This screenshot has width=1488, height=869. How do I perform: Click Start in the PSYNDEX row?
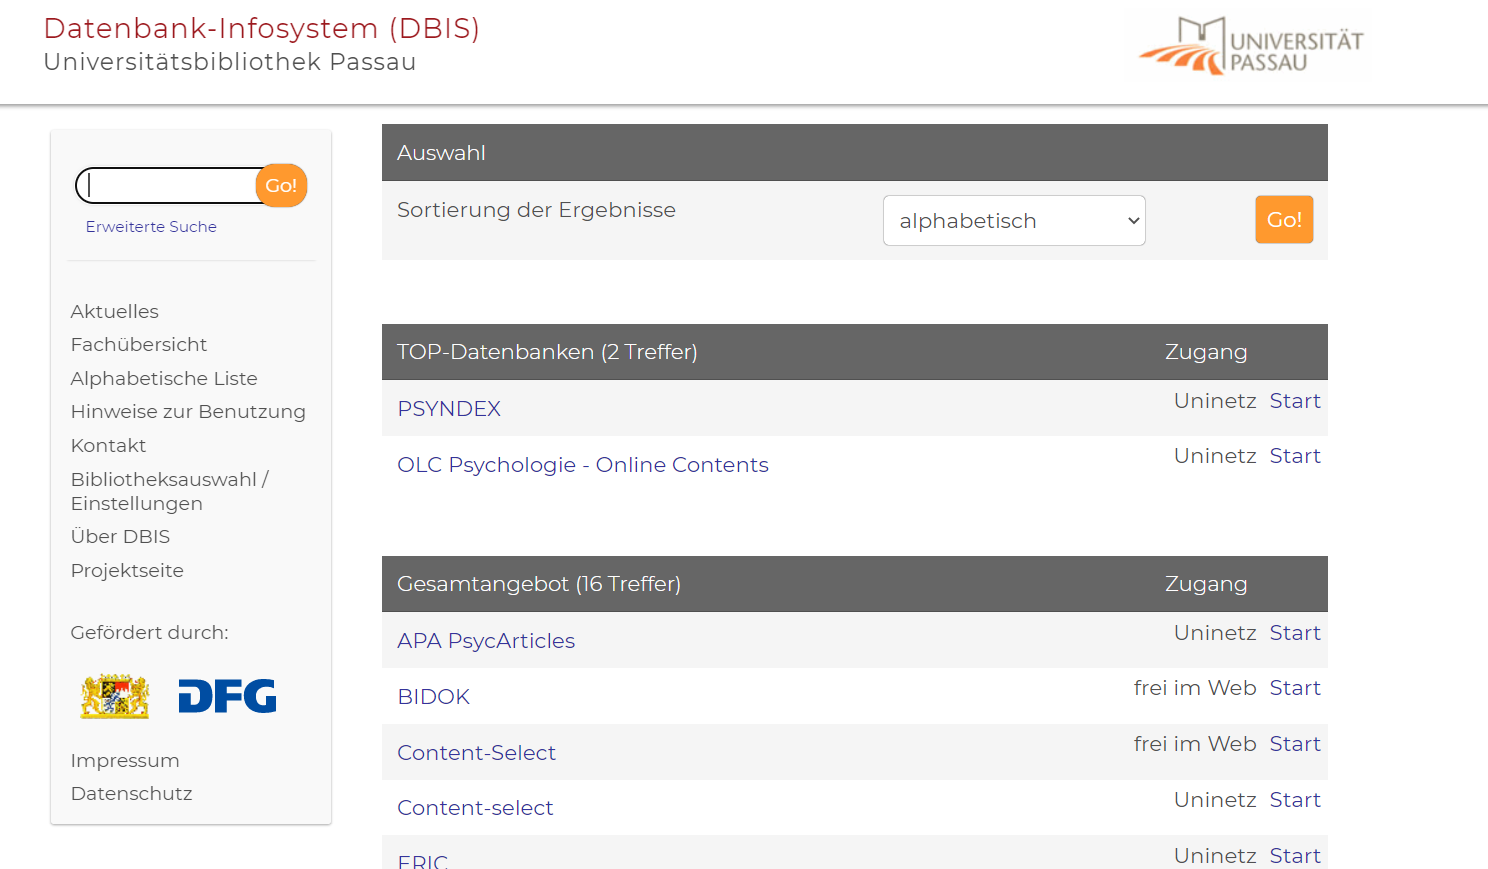(1294, 401)
